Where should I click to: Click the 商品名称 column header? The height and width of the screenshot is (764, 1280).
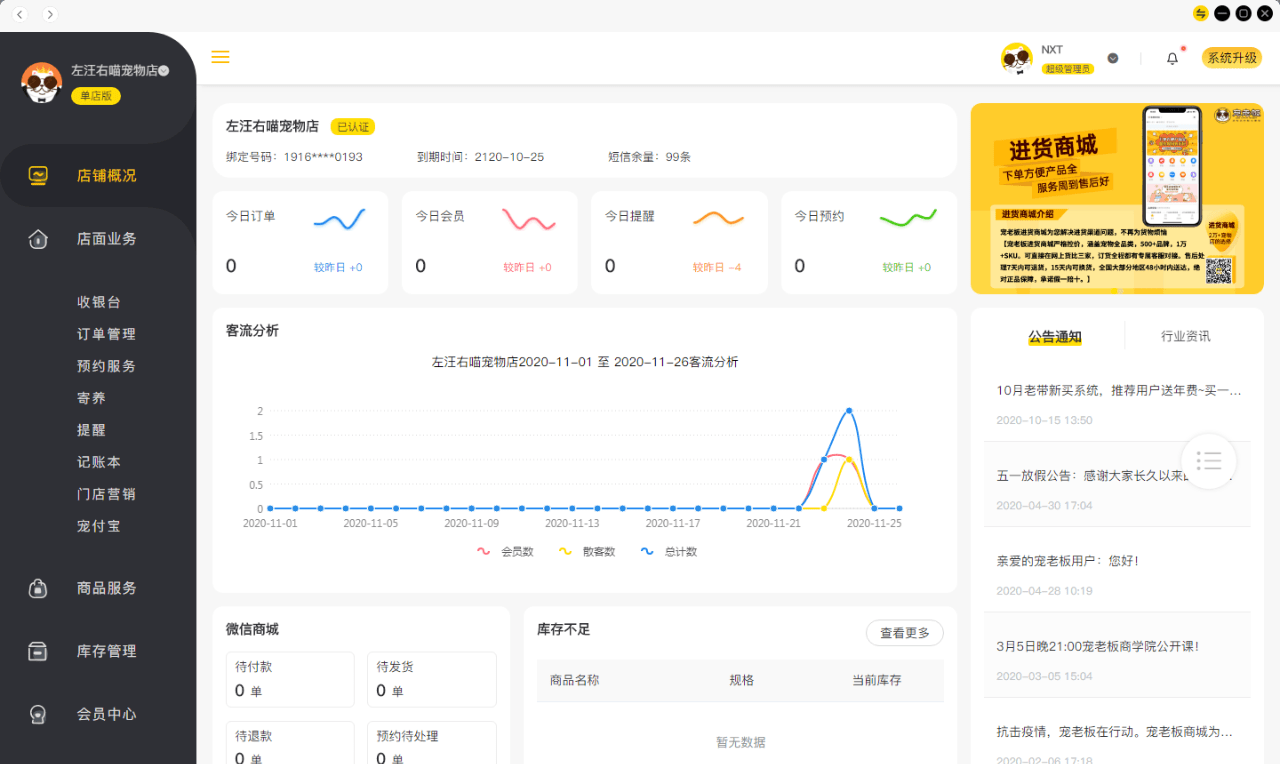point(575,680)
